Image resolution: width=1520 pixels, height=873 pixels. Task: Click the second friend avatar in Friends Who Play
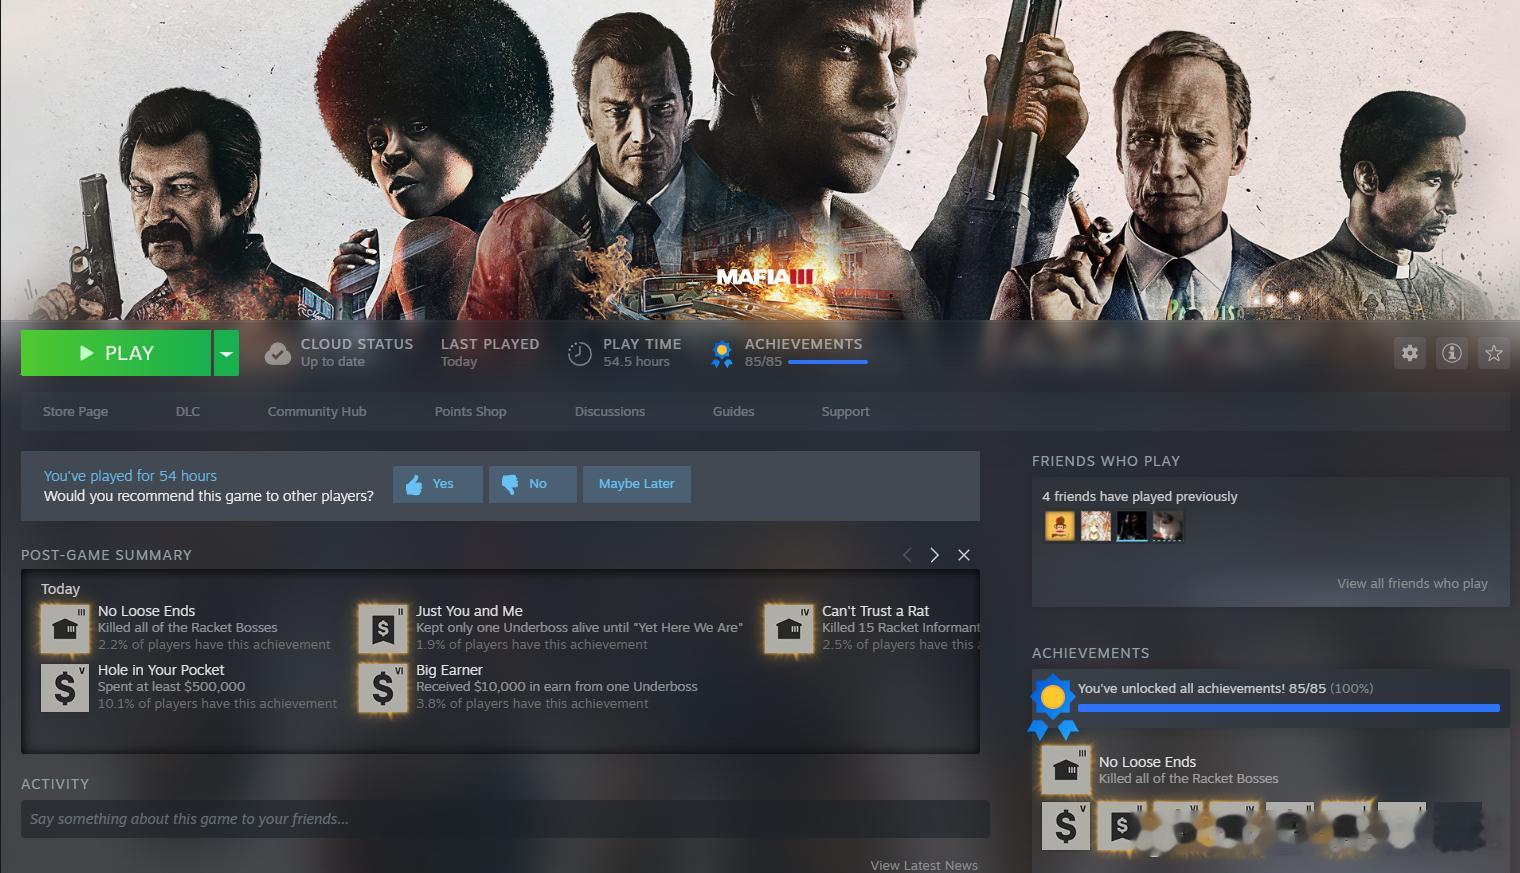pyautogui.click(x=1096, y=526)
